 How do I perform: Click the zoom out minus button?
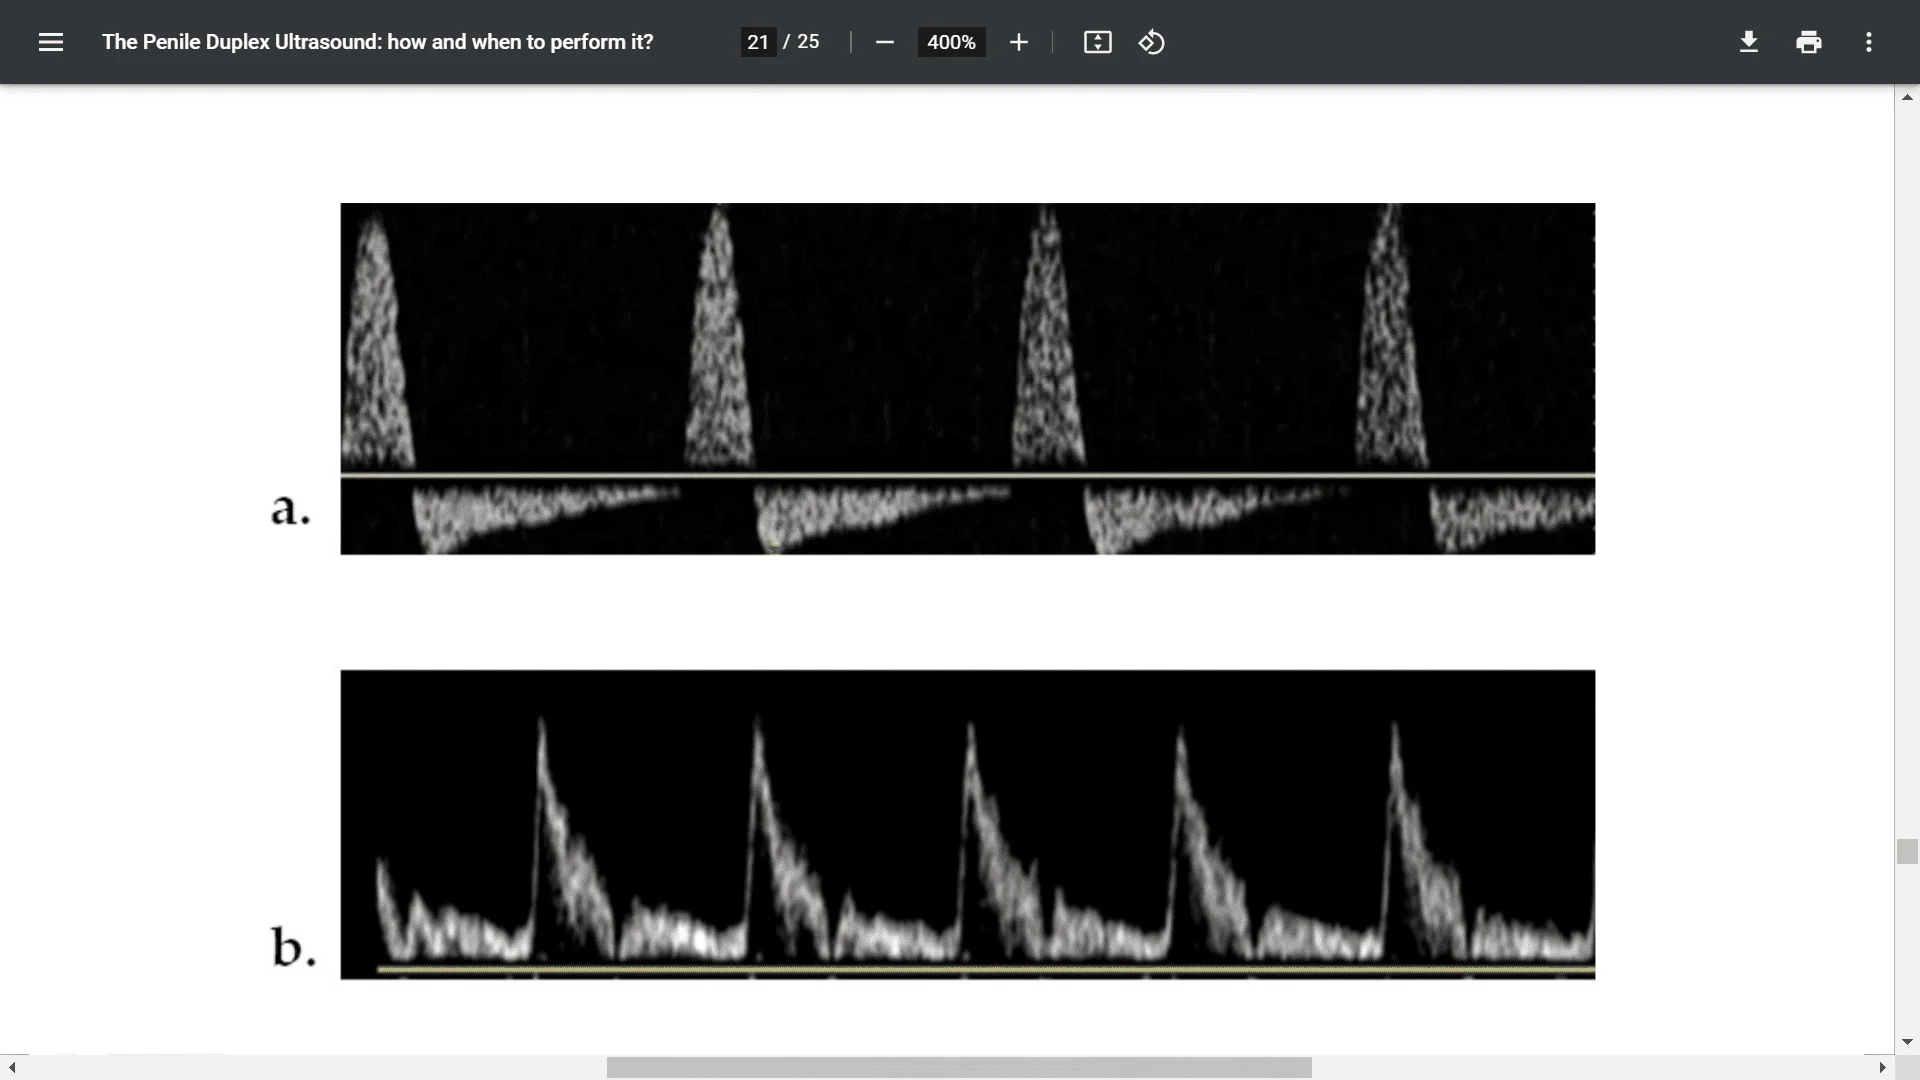884,42
